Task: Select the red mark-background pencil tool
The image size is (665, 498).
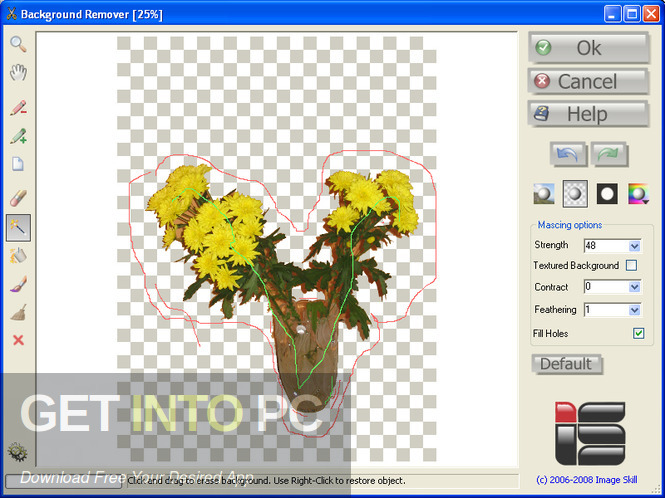Action: 18,108
